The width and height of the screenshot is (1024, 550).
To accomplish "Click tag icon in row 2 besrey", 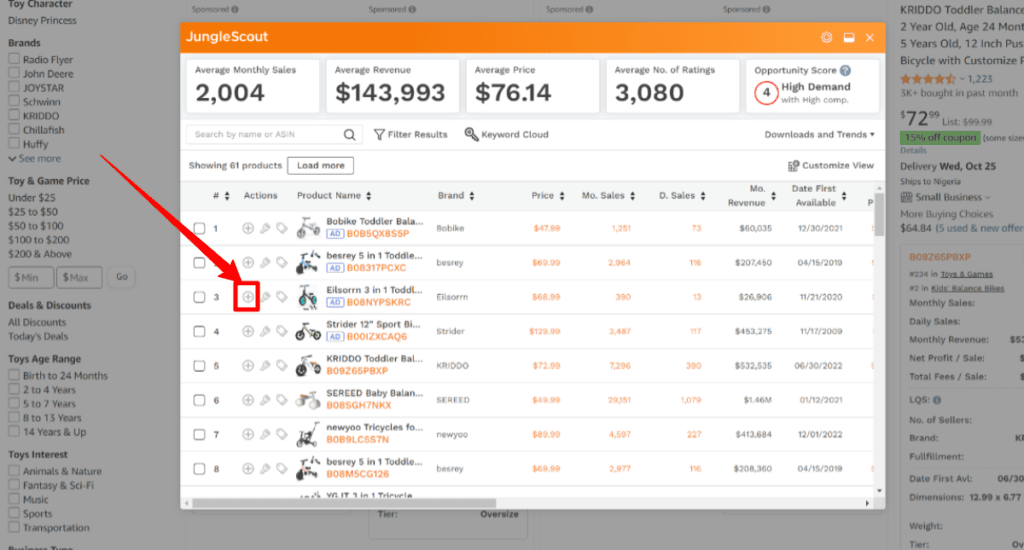I will 281,263.
